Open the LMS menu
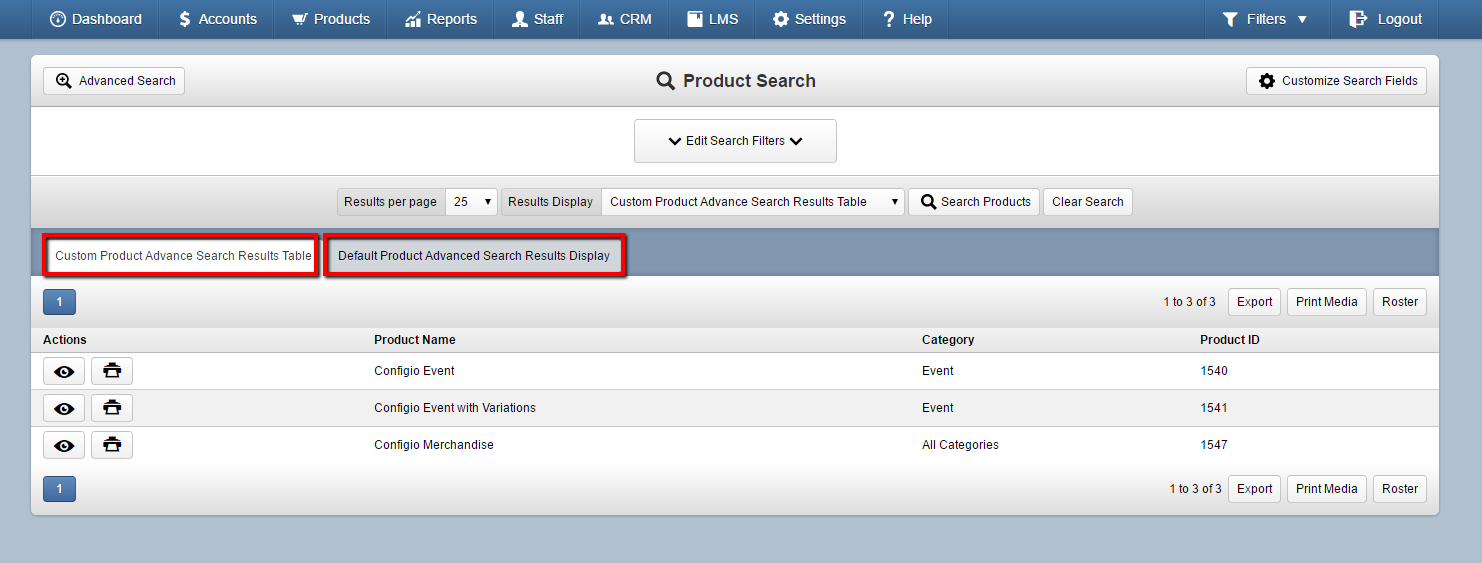The image size is (1482, 563). [x=712, y=19]
